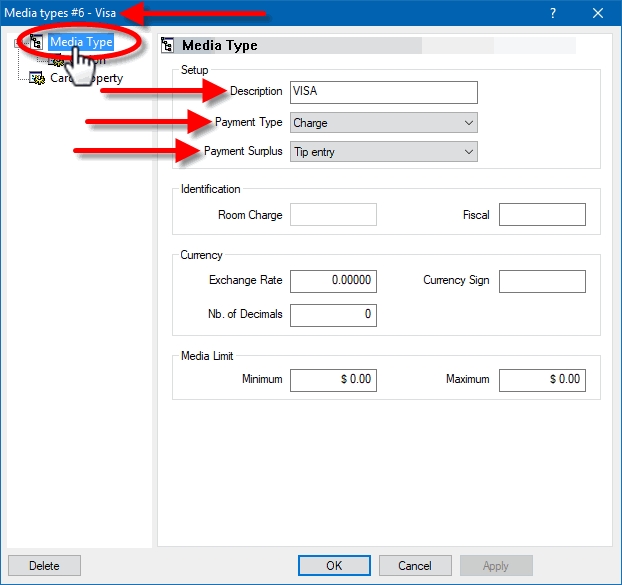The width and height of the screenshot is (622, 585).
Task: Click the Room Charge field
Action: click(333, 215)
